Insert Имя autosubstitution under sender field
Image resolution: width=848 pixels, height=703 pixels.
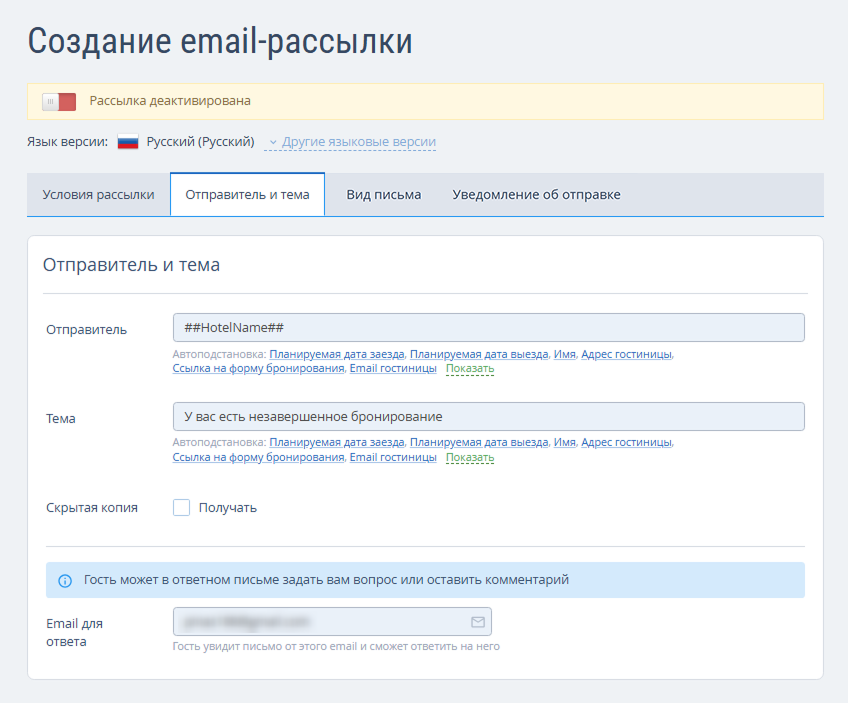pos(565,354)
